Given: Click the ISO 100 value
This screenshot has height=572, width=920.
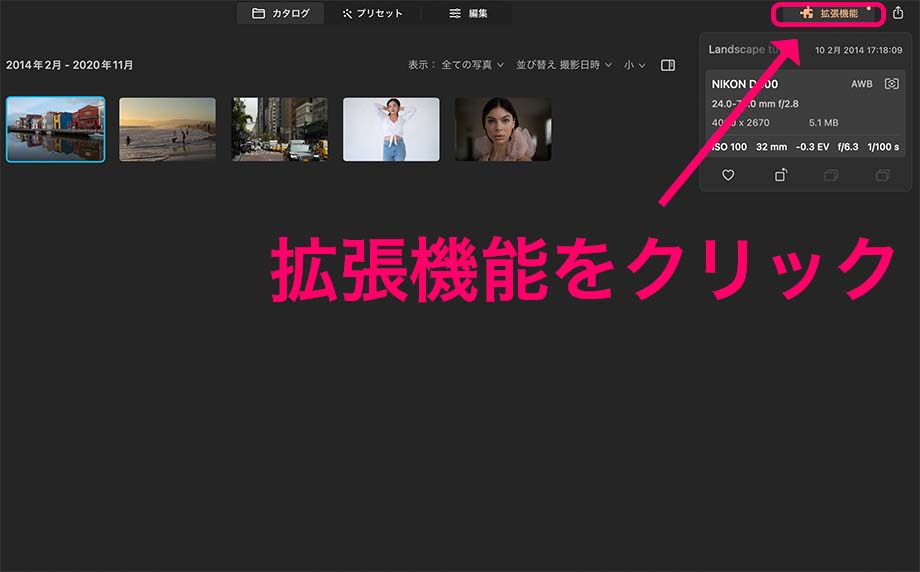Looking at the screenshot, I should point(729,147).
